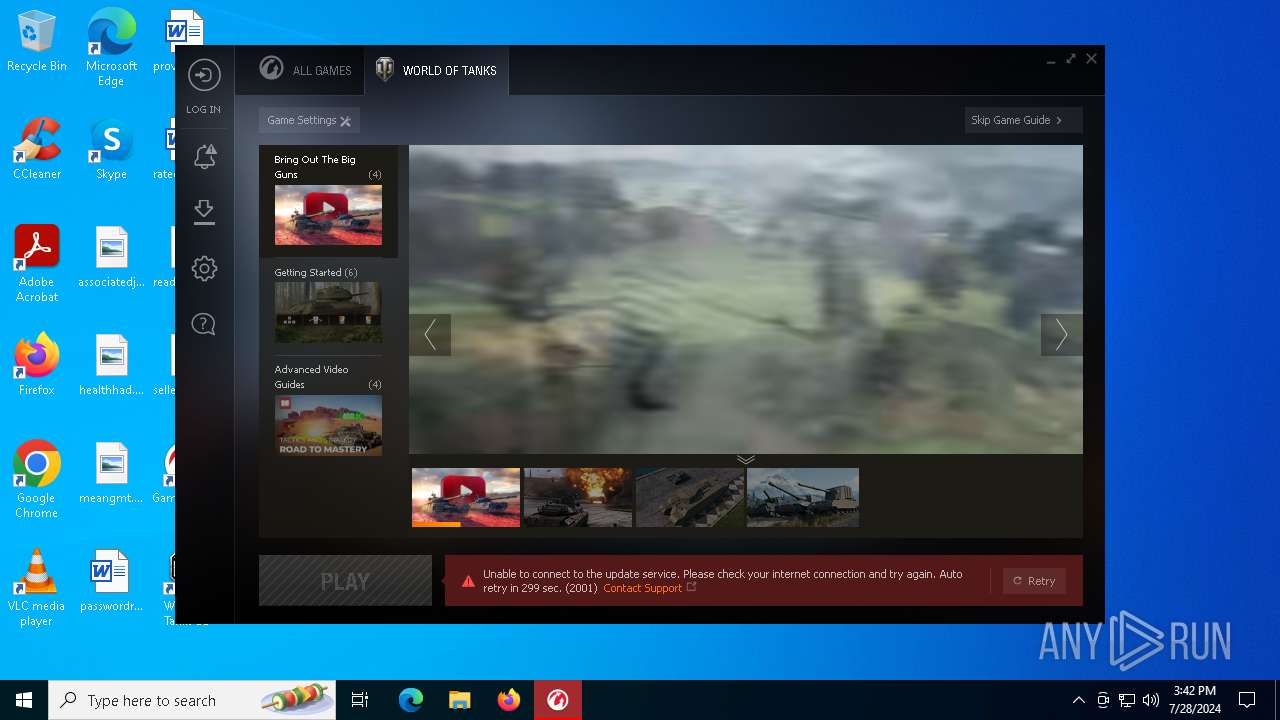Show hidden system tray icons
Image resolution: width=1280 pixels, height=720 pixels.
tap(1078, 700)
